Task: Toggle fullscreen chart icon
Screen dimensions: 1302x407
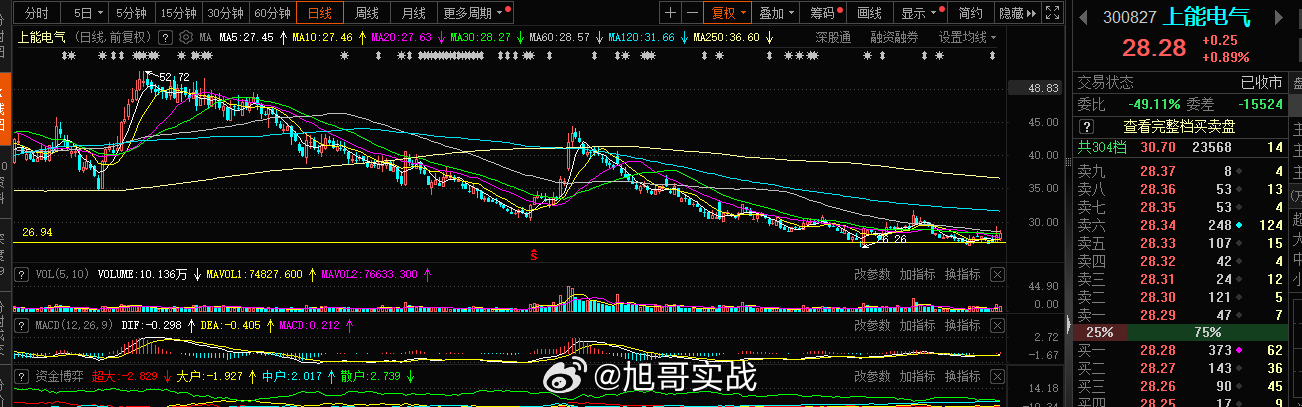Action: [x=1052, y=13]
